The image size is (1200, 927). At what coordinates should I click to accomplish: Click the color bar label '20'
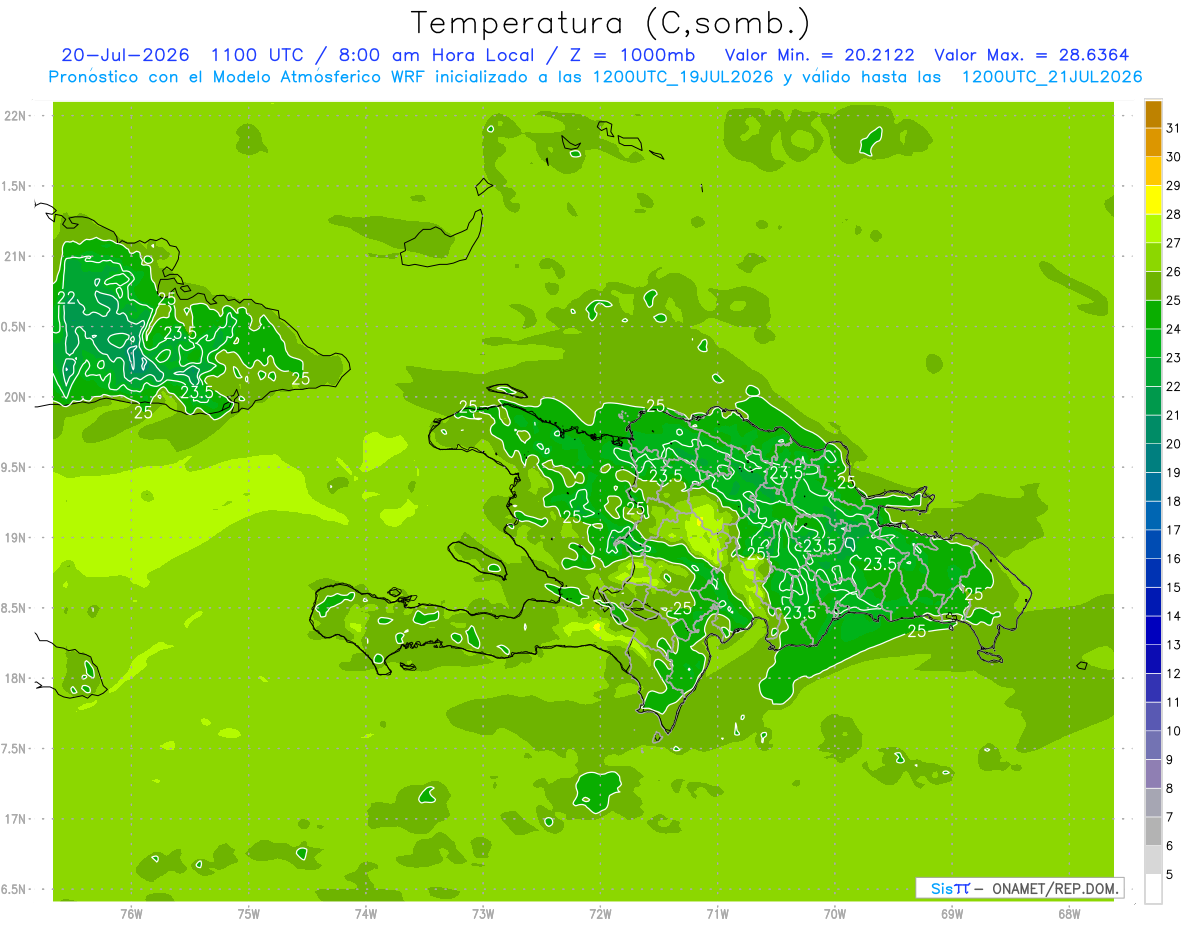click(x=1174, y=443)
